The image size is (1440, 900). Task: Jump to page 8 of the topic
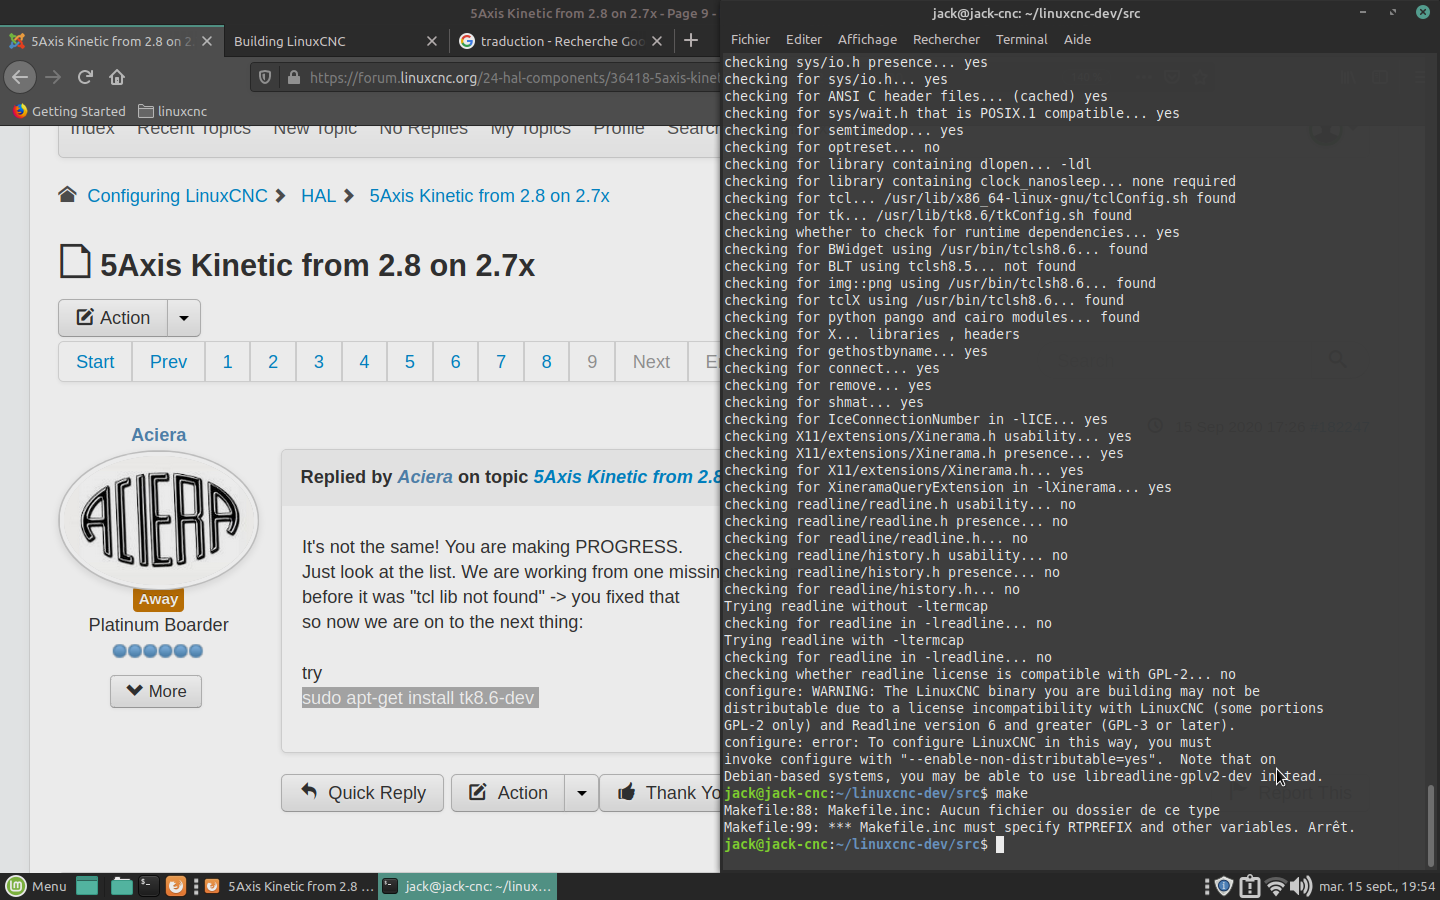(x=546, y=362)
